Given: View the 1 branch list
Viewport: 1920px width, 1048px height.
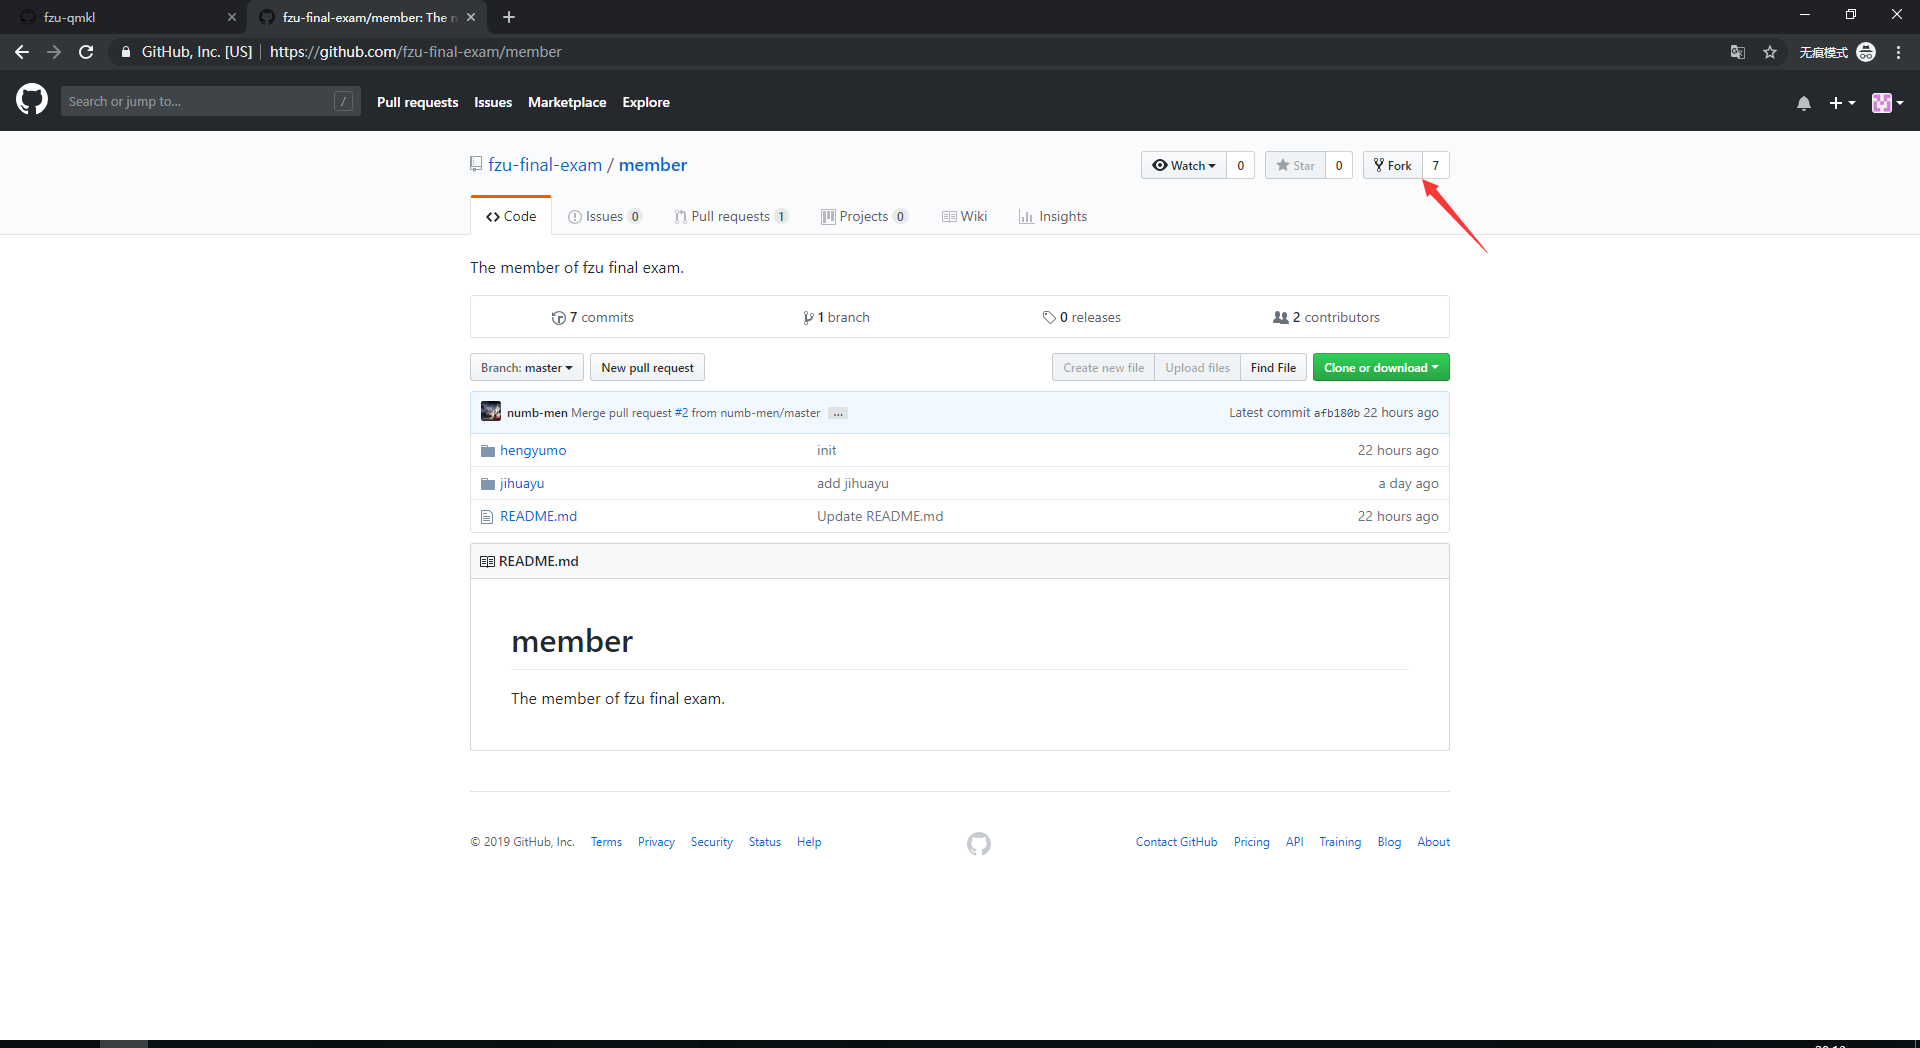Looking at the screenshot, I should (836, 317).
